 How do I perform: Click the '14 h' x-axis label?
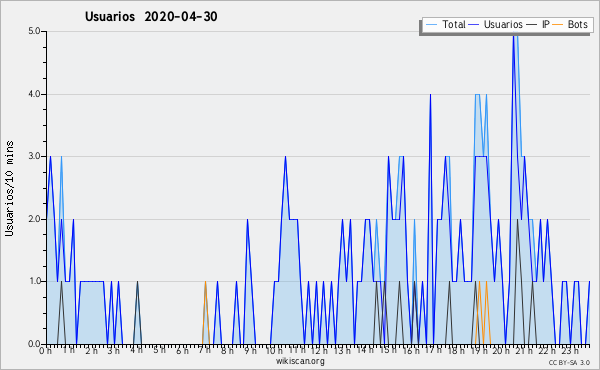[365, 350]
